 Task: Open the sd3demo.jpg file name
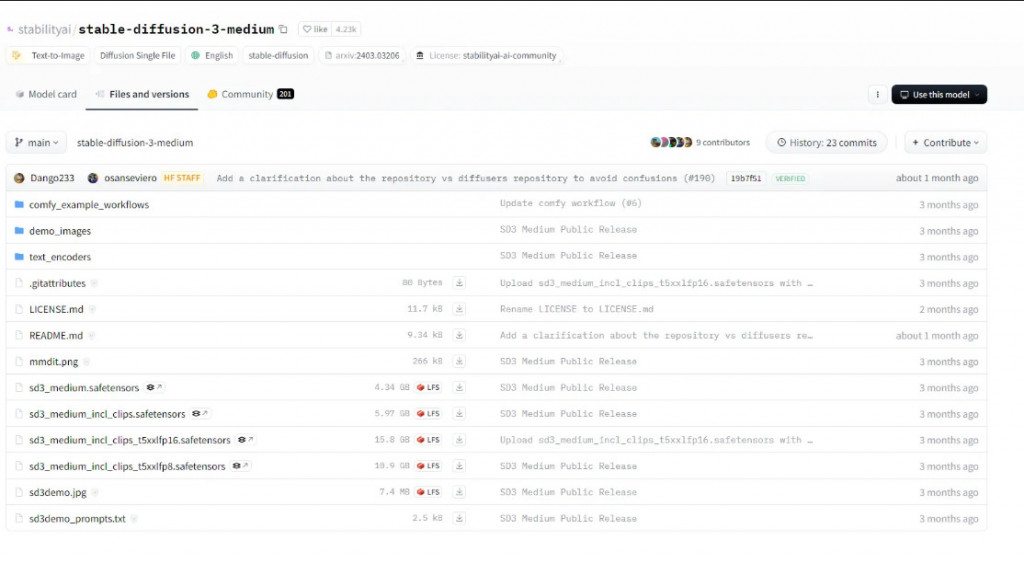[57, 492]
